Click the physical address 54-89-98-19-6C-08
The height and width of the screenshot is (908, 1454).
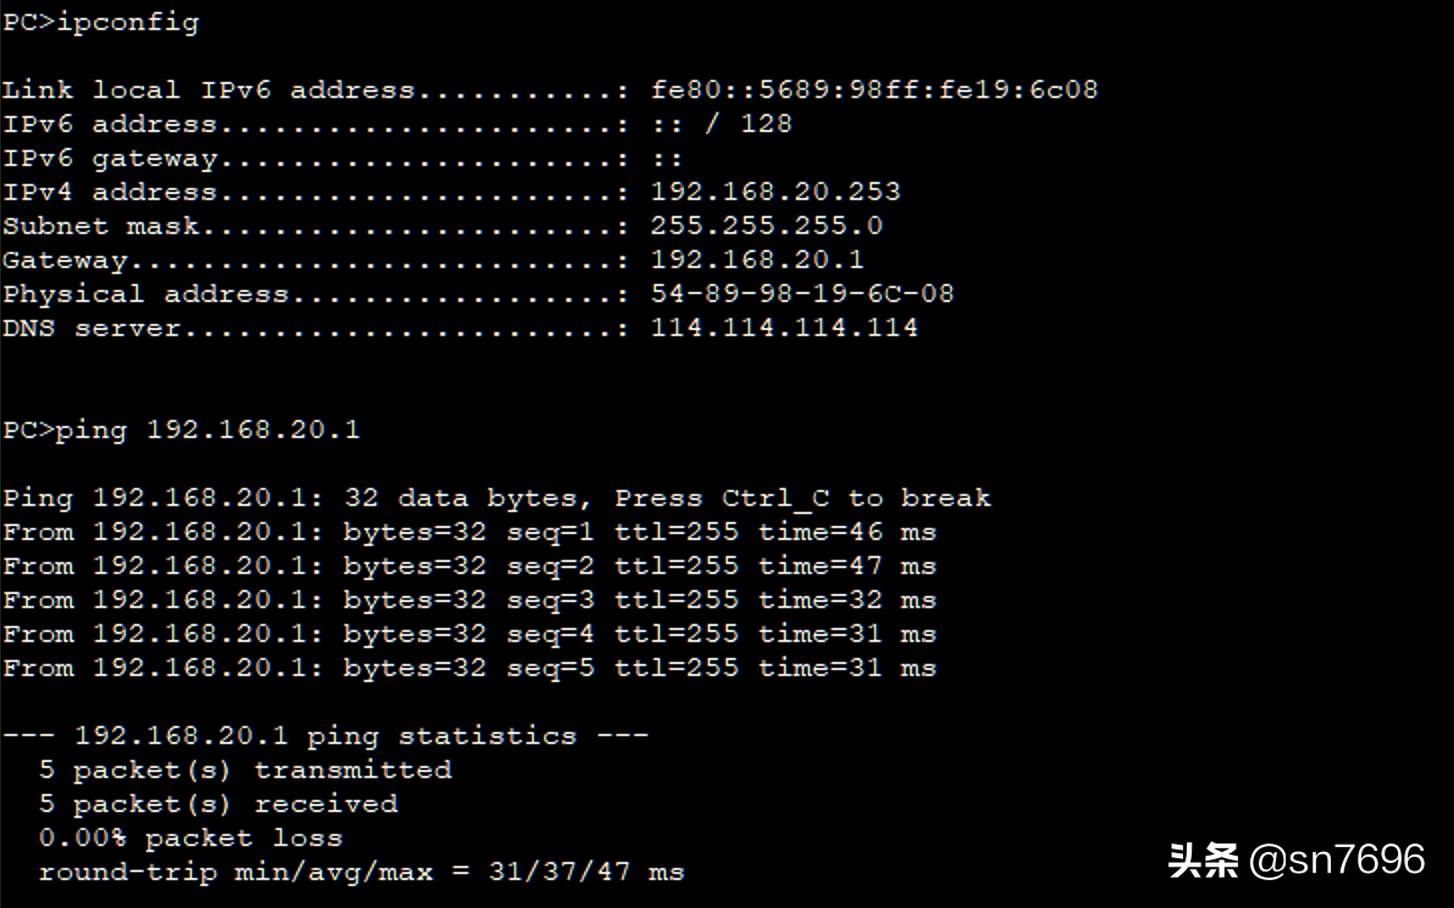802,294
